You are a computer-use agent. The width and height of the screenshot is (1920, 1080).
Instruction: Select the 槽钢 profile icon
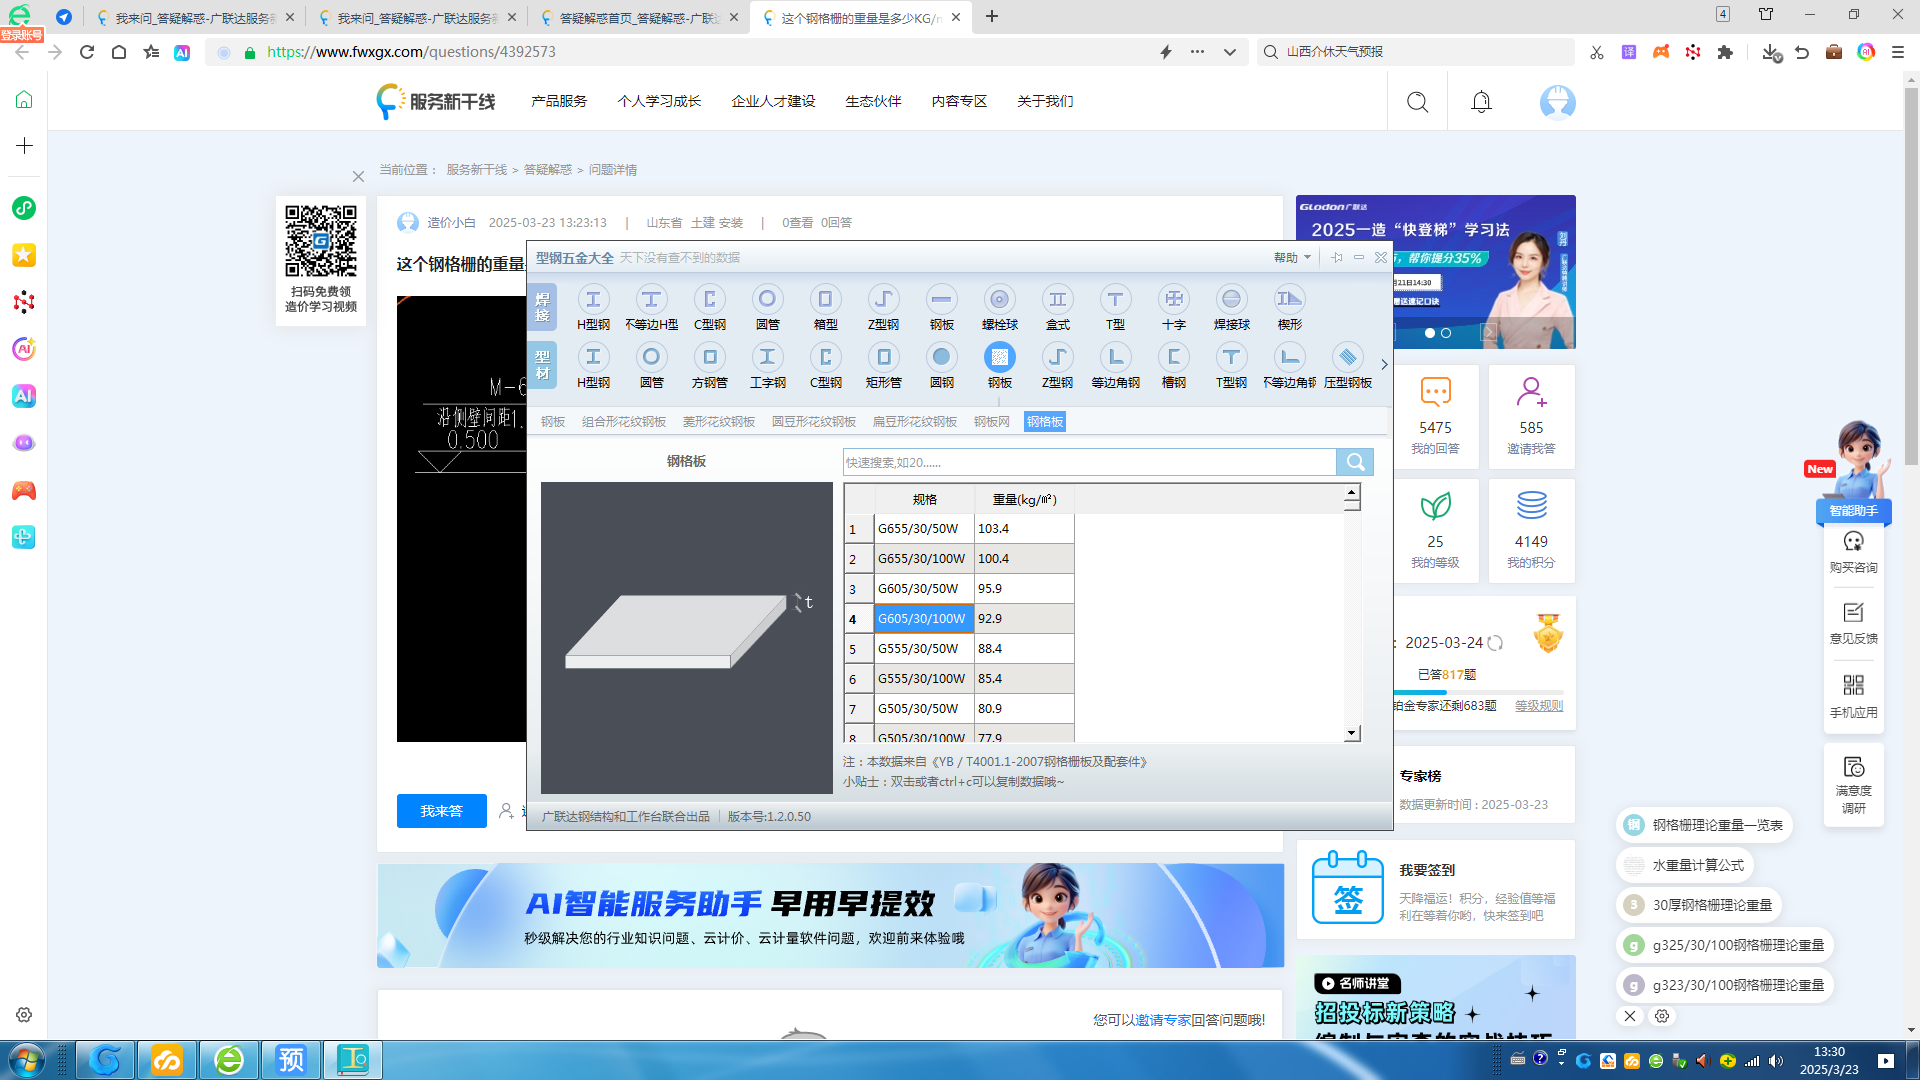coord(1173,366)
